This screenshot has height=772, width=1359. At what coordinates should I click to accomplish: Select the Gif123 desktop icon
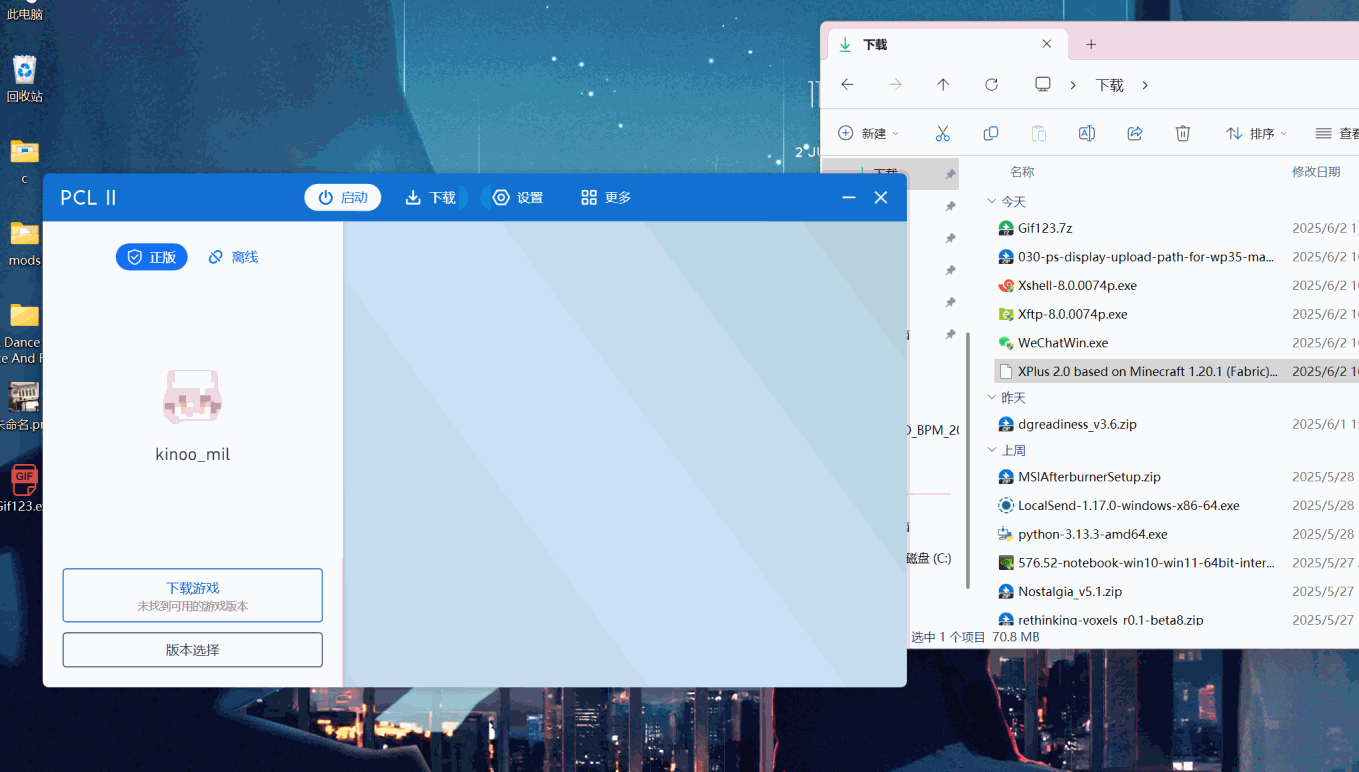pos(22,489)
